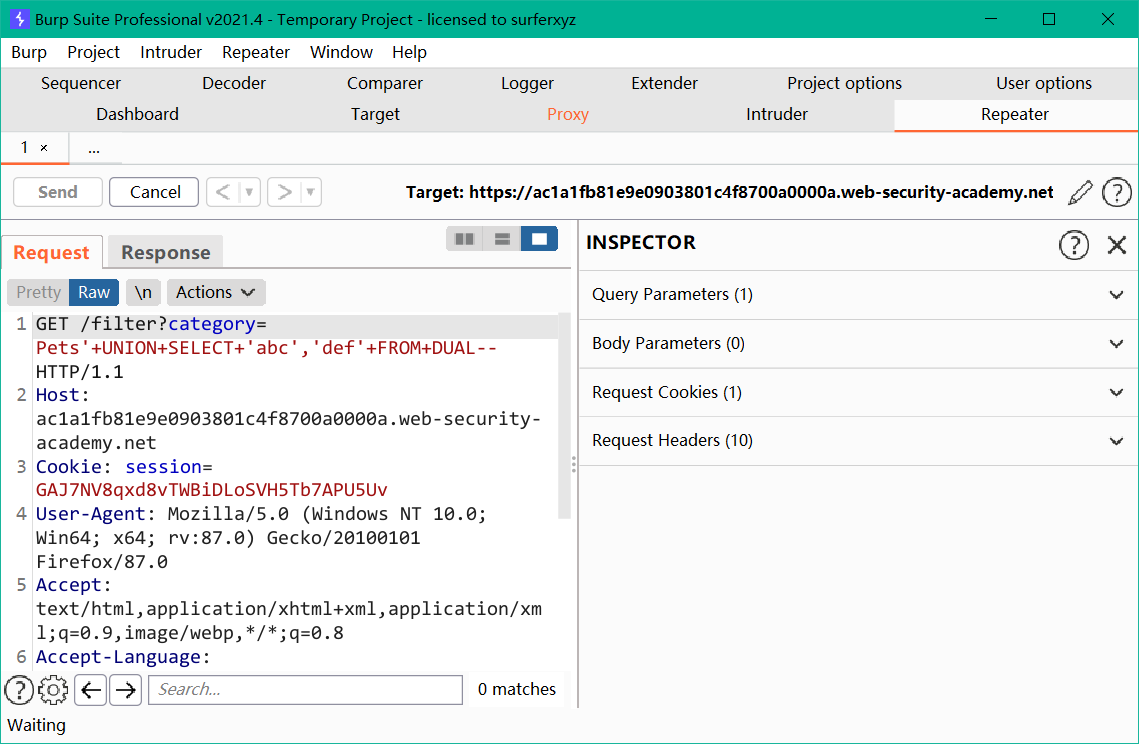Click the GET /filter?category= request line
This screenshot has height=744, width=1139.
point(151,324)
